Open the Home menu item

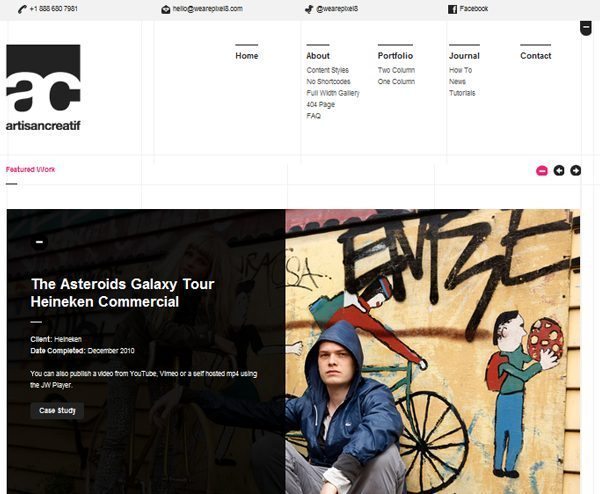[x=247, y=56]
